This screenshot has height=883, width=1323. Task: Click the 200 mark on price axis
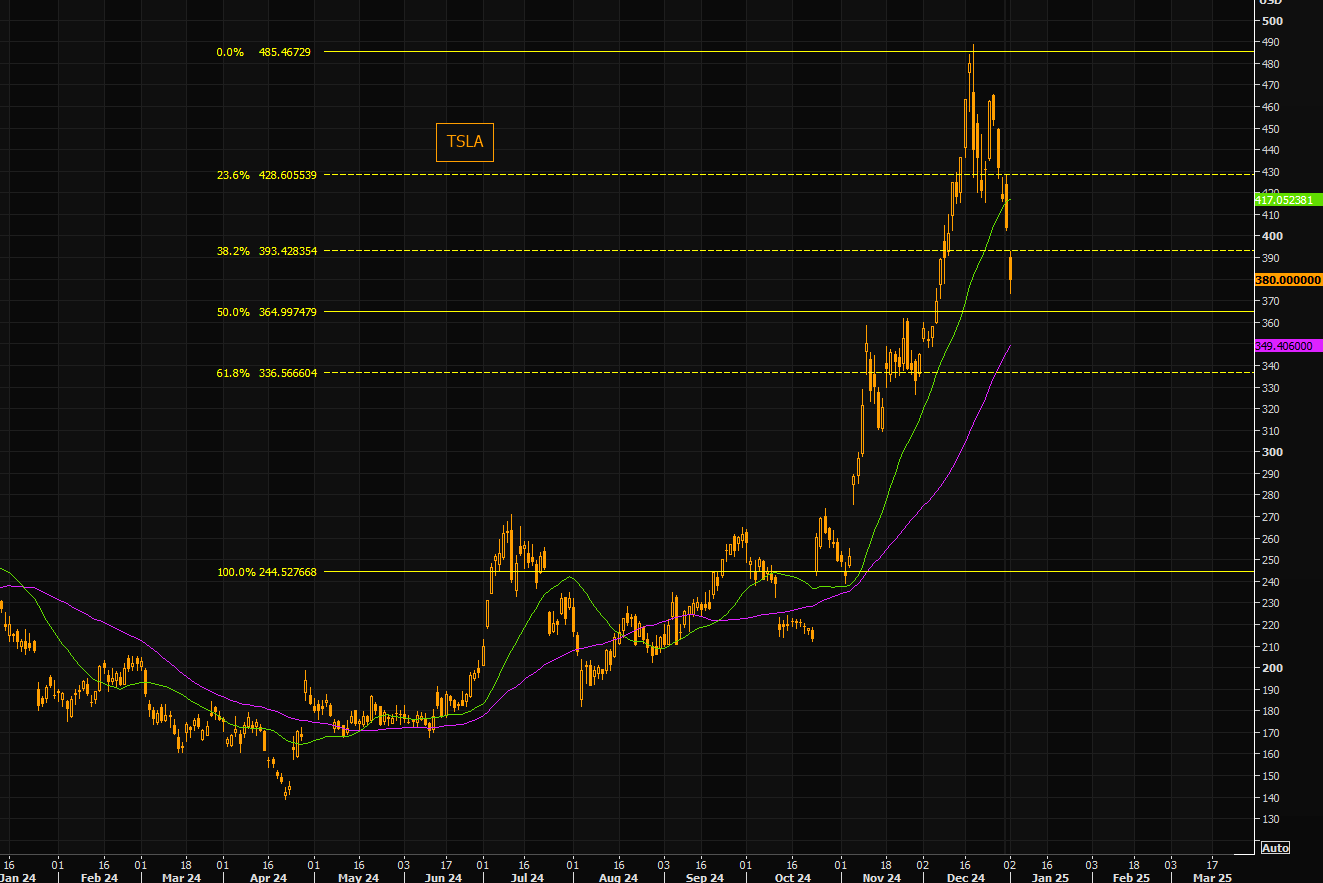(1272, 668)
